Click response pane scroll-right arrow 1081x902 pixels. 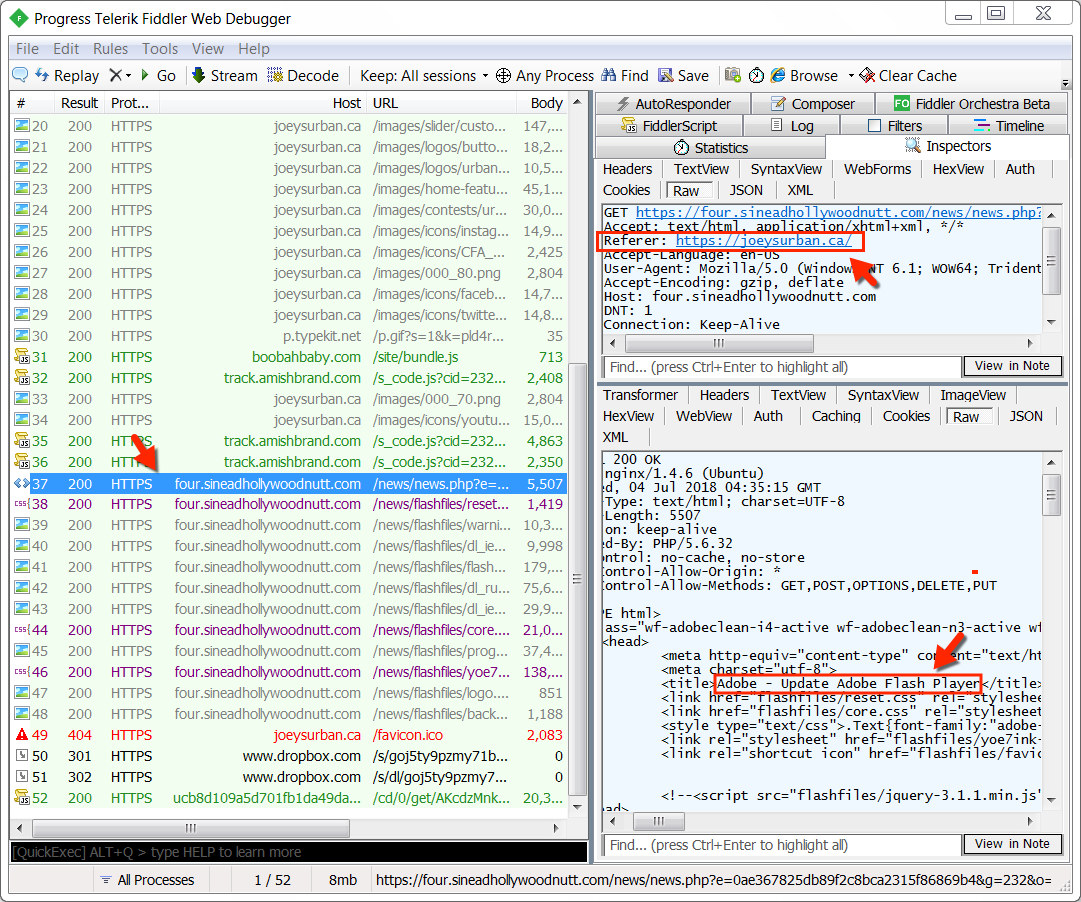click(x=1030, y=821)
